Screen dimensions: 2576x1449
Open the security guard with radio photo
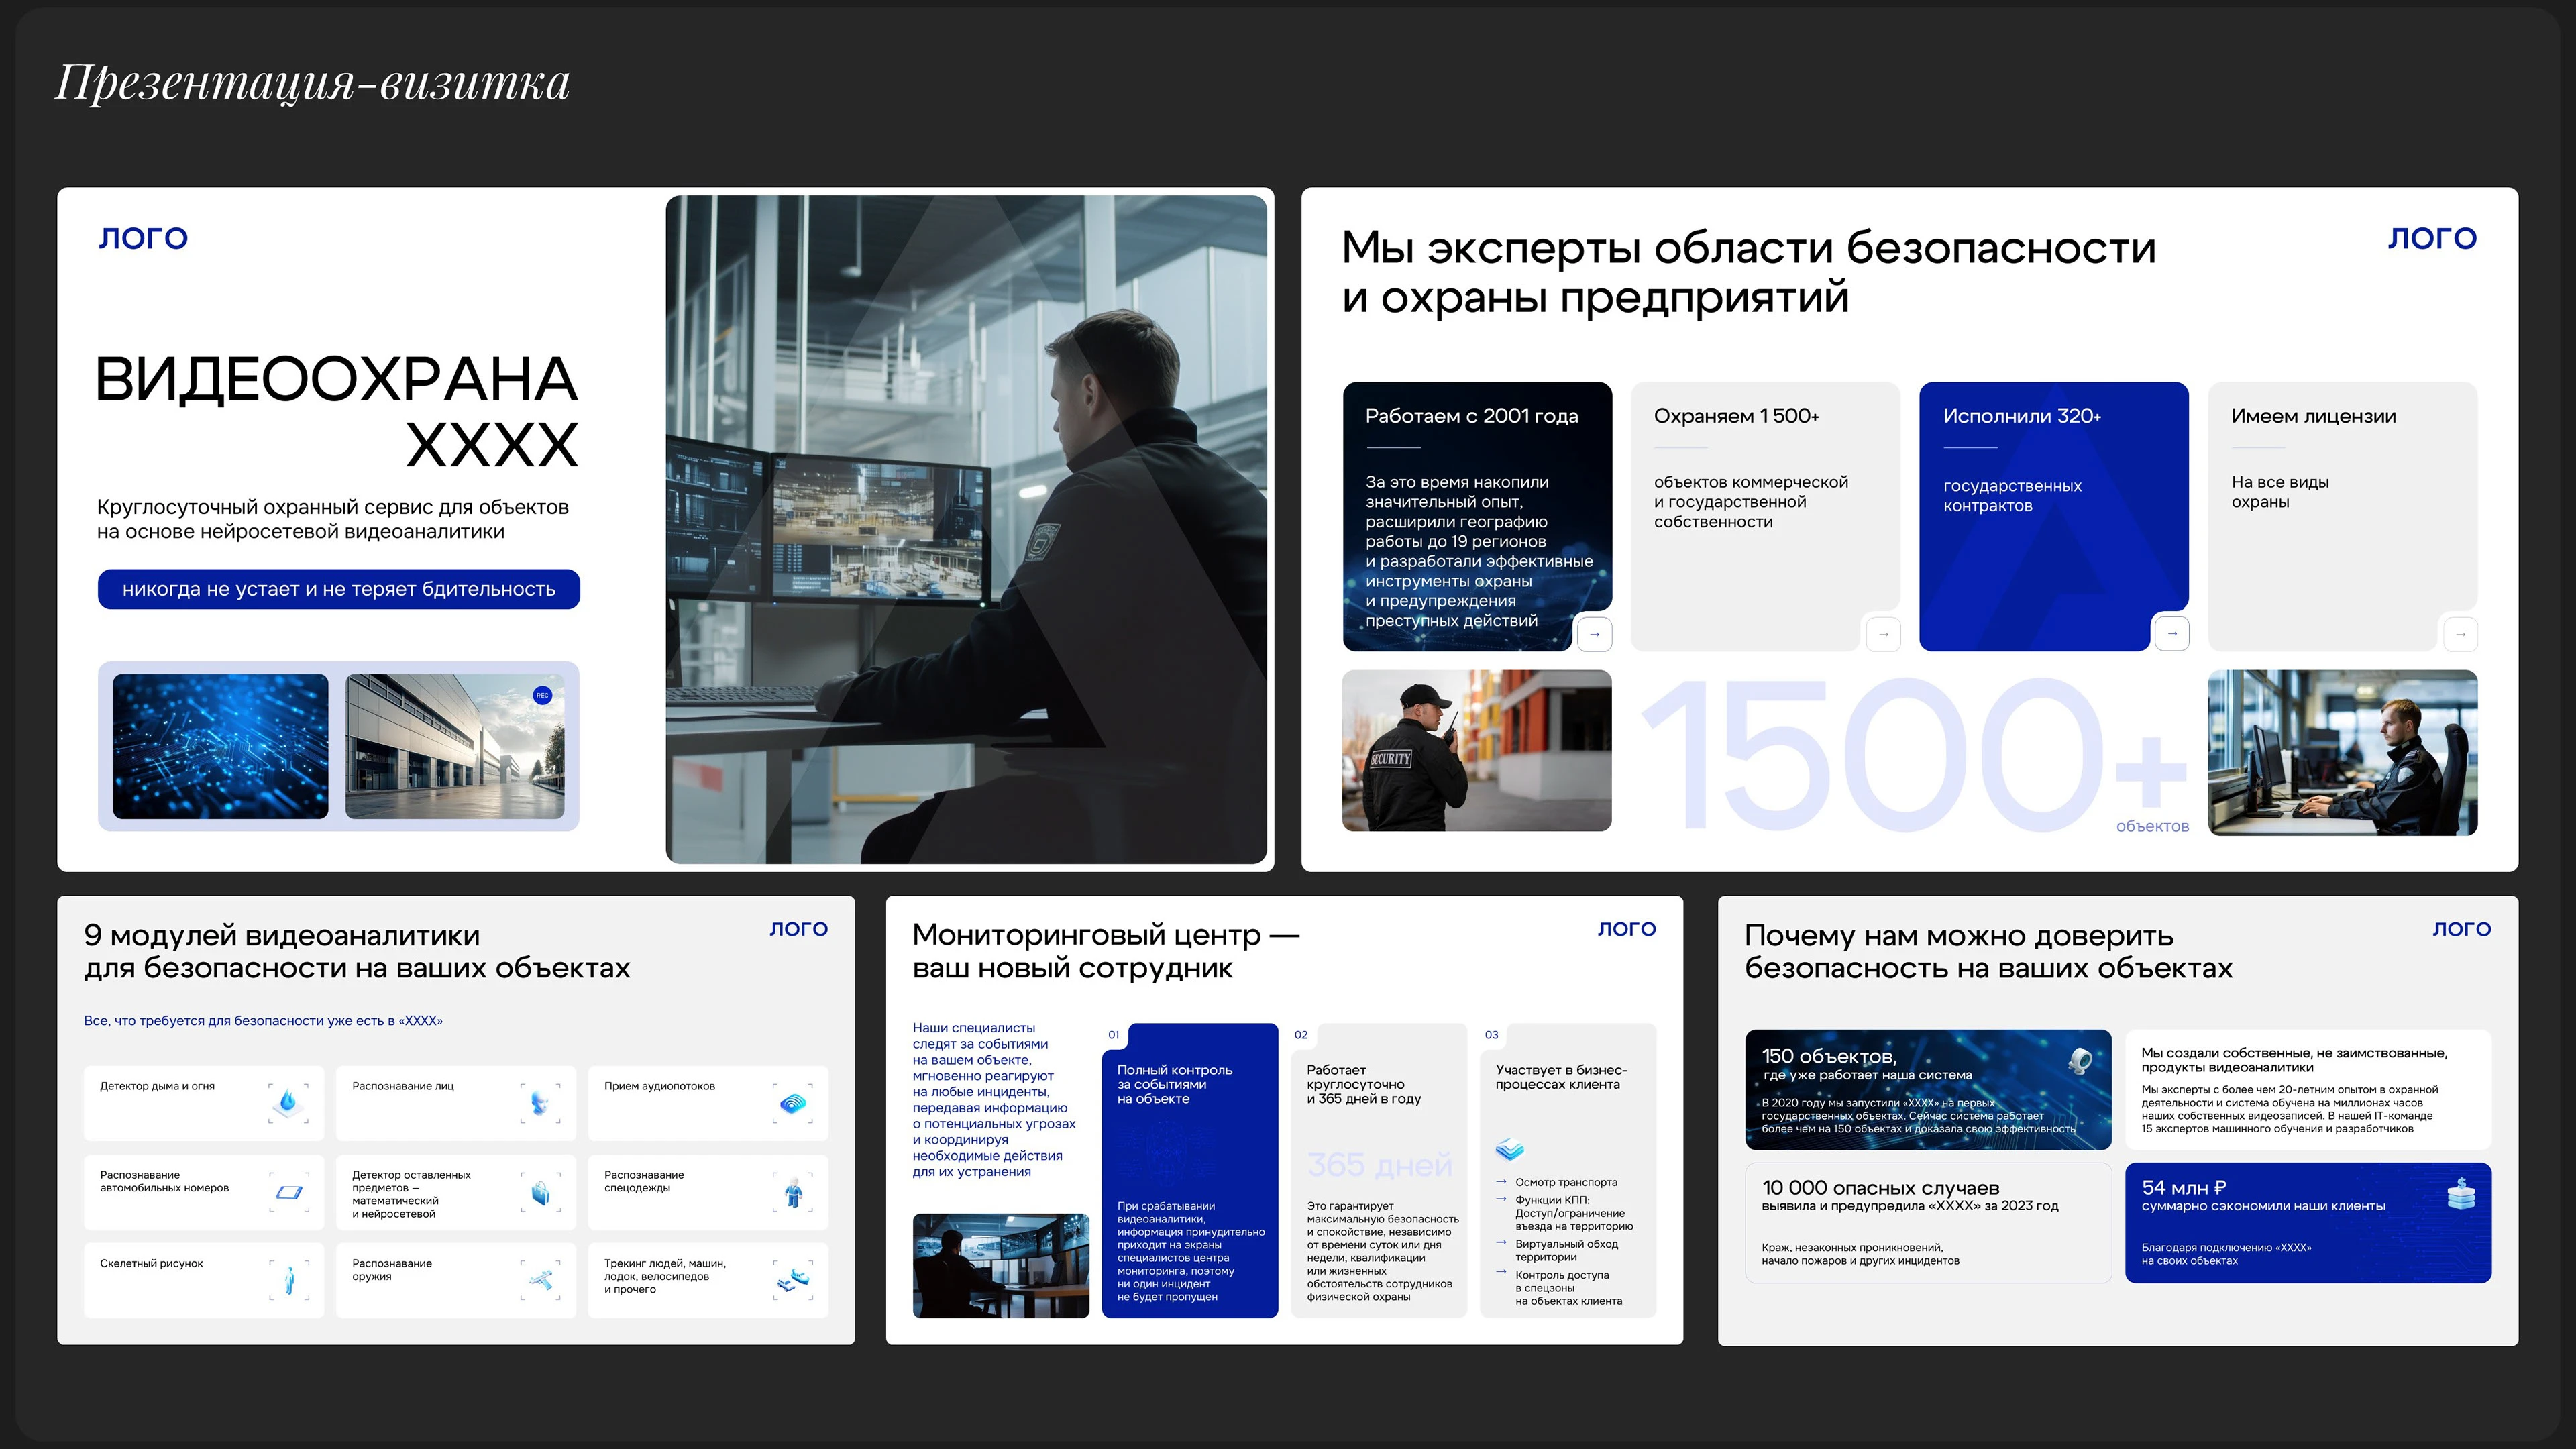[x=1477, y=750]
